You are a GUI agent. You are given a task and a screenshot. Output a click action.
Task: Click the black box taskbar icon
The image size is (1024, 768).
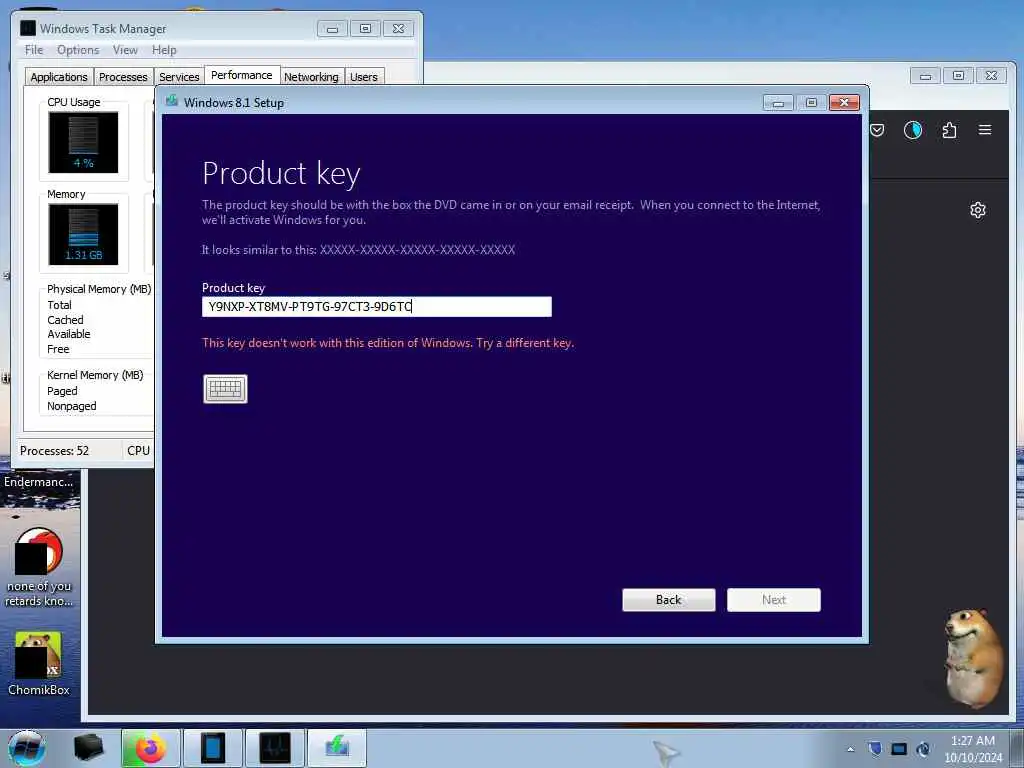89,748
